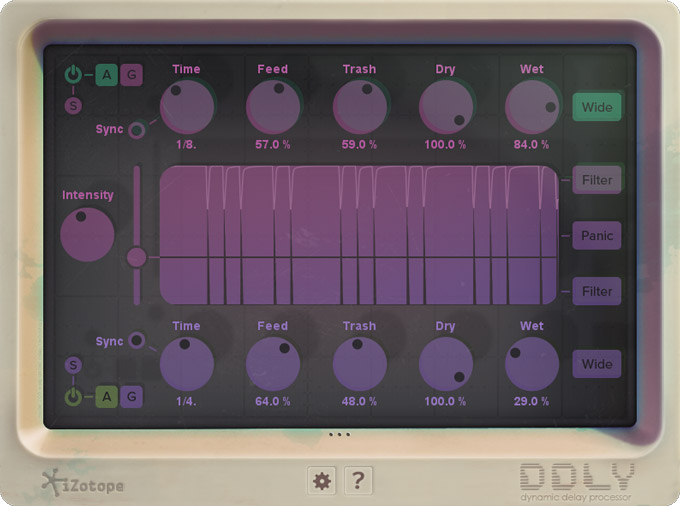Click the lower Filter button
680x506 pixels.
point(597,291)
